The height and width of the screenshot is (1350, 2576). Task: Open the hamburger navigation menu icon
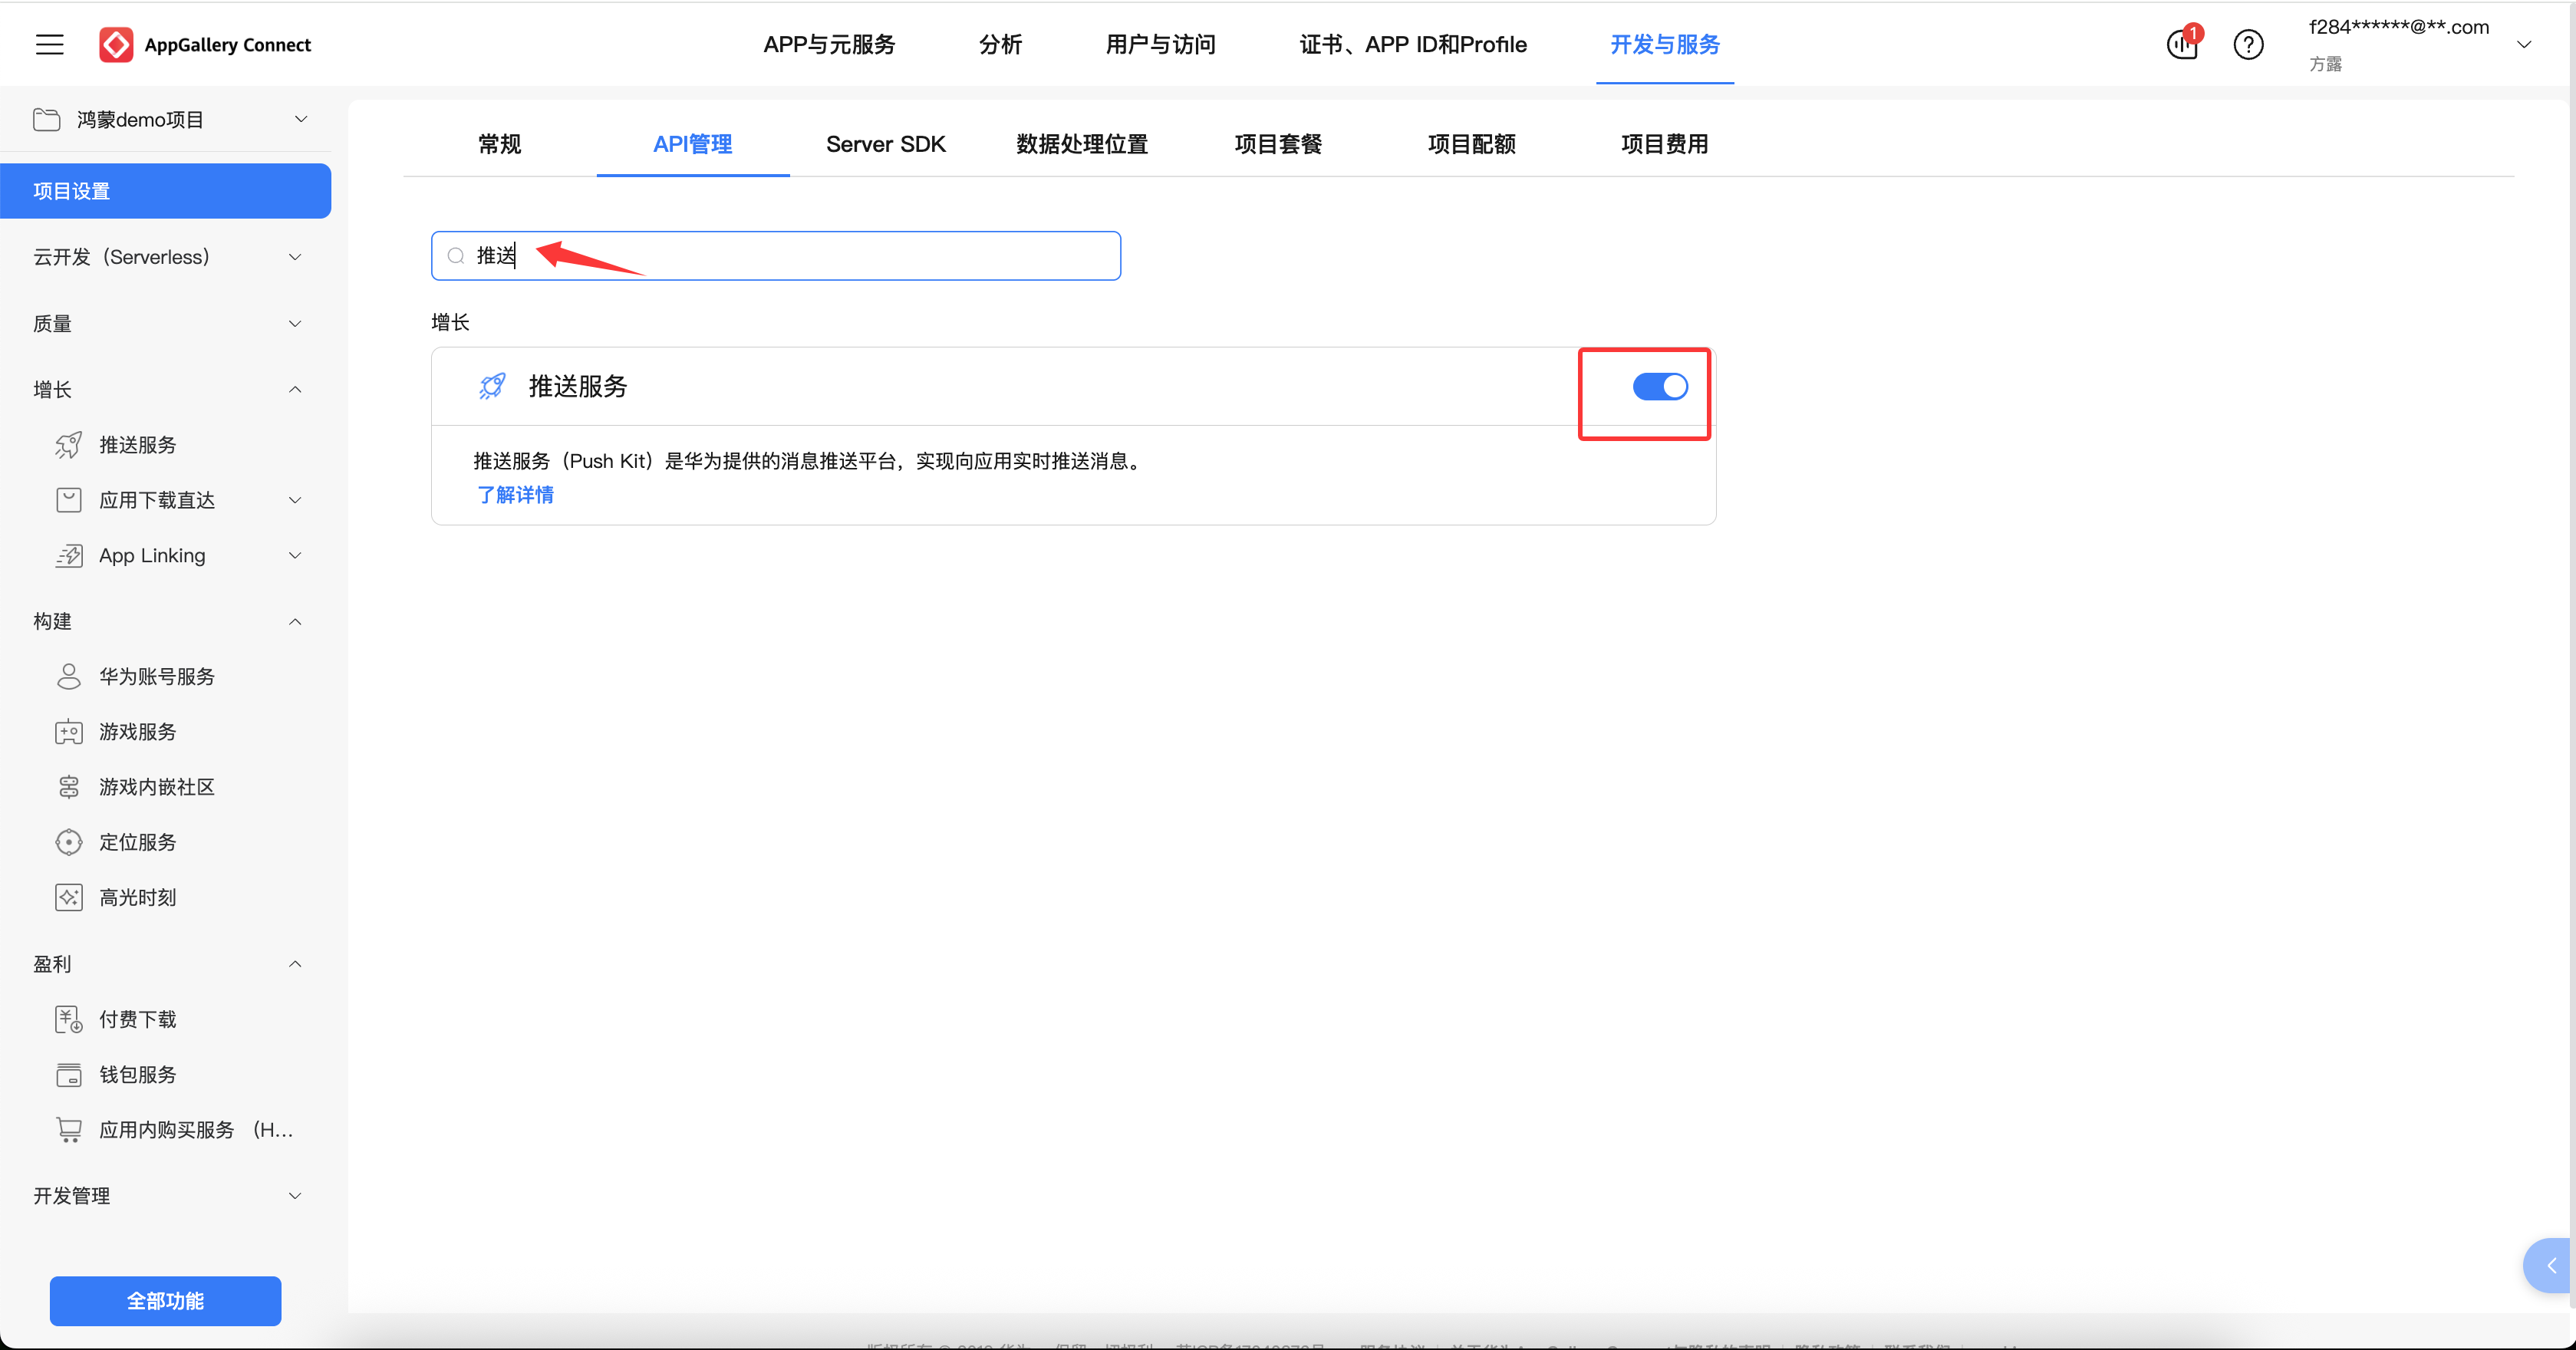point(49,44)
